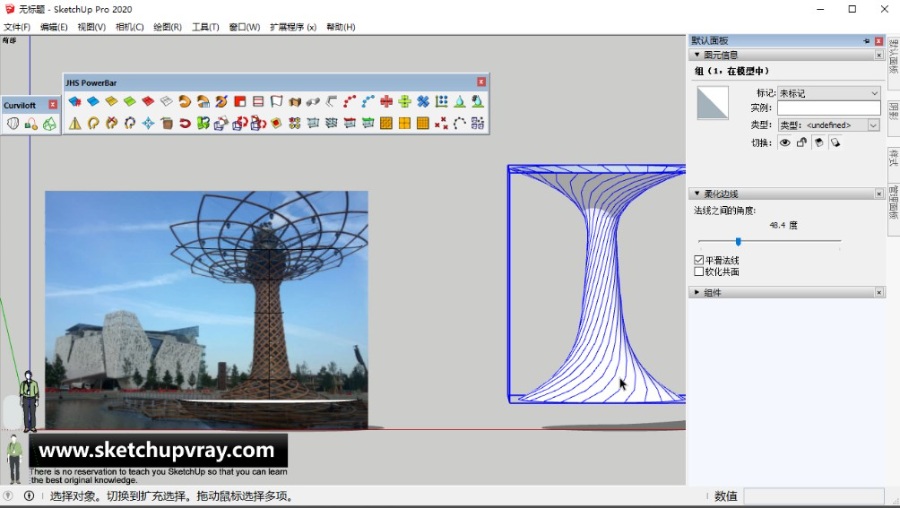Click the yellow diamond with red dot icon
Viewport: 900px width, 508px height.
[277, 123]
